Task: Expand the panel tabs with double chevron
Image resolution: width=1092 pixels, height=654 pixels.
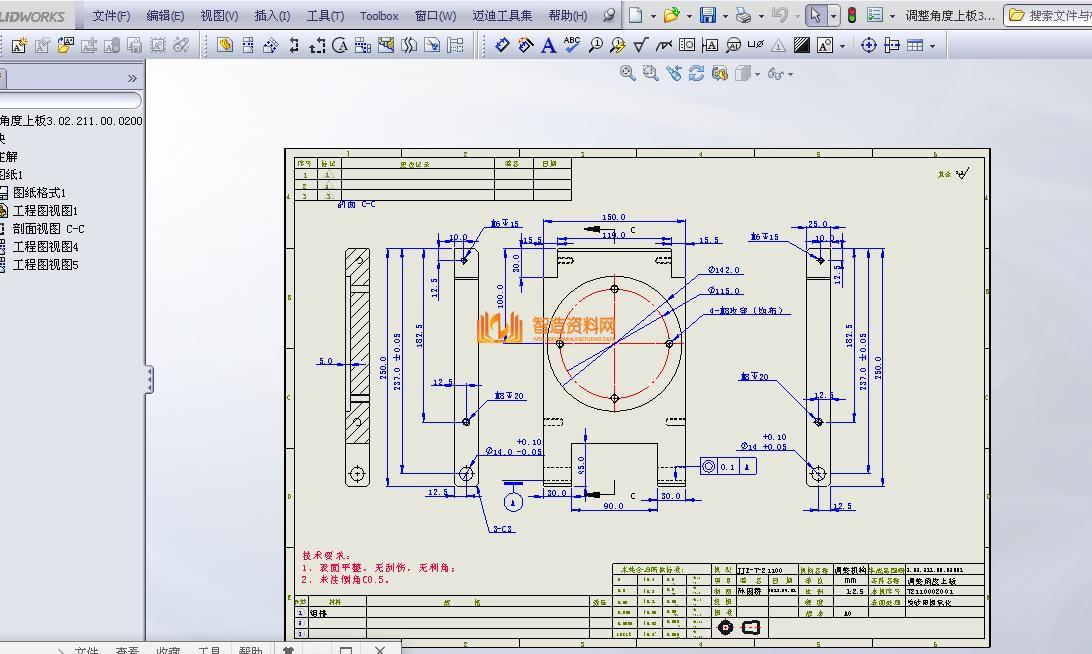Action: point(132,78)
